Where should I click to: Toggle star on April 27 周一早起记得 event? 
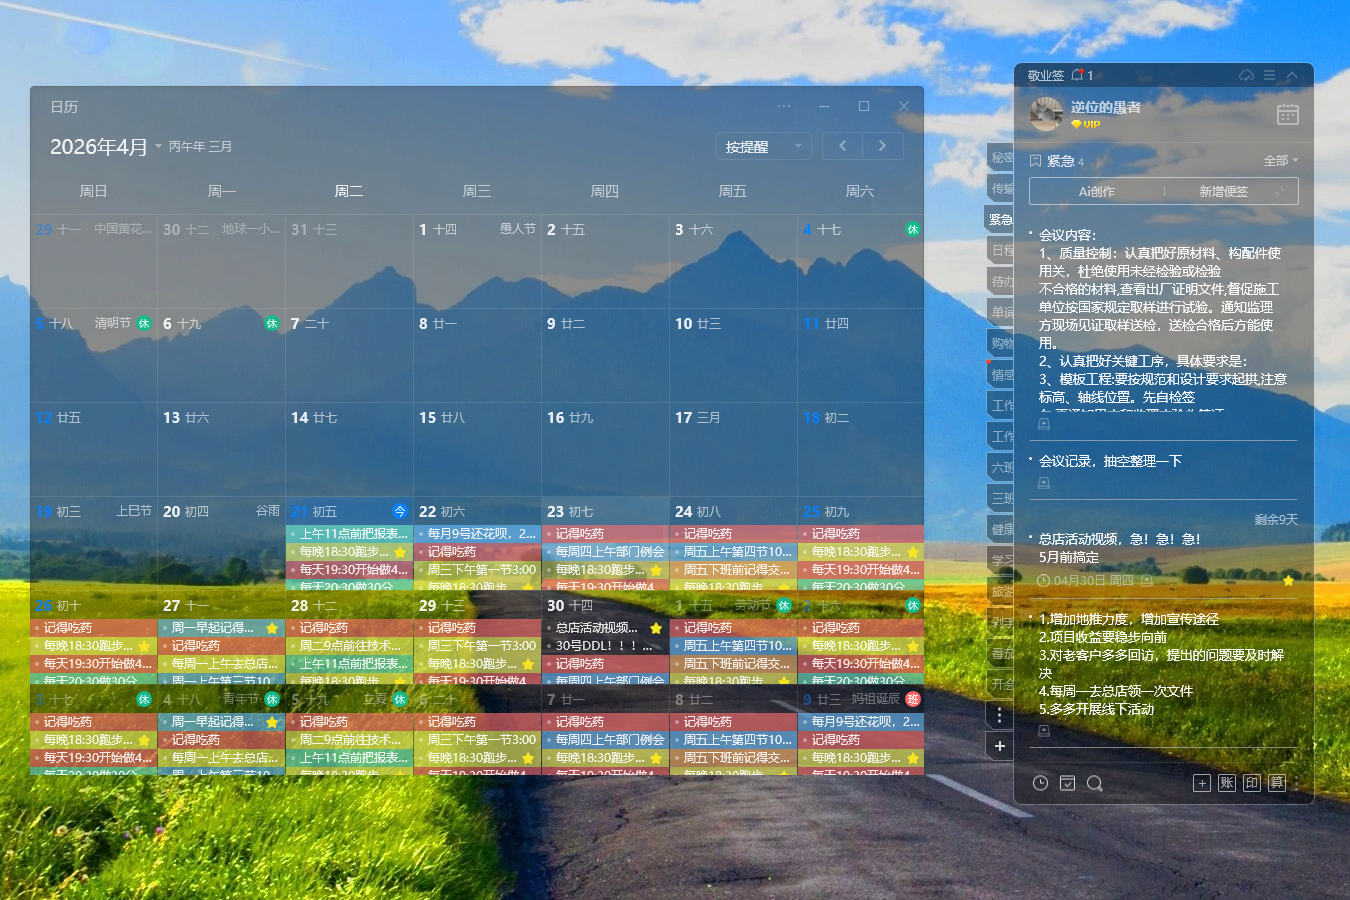[x=272, y=628]
